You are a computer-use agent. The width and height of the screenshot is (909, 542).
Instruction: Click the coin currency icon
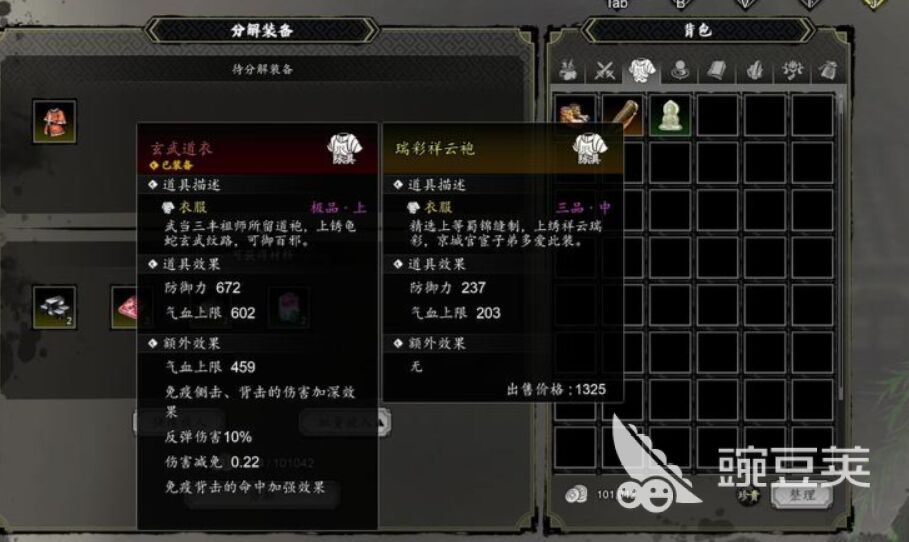coord(576,494)
